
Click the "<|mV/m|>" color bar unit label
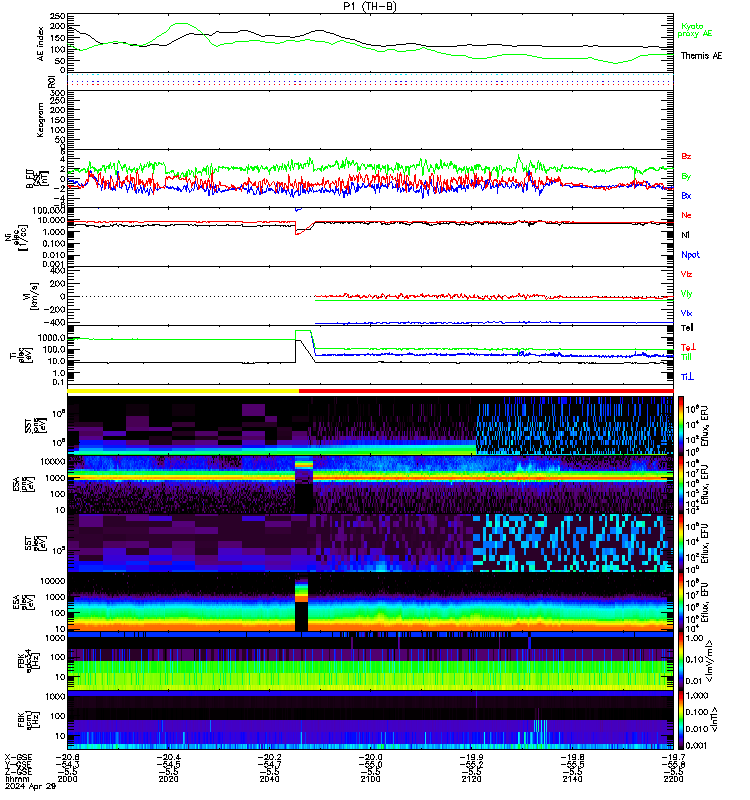coord(709,662)
